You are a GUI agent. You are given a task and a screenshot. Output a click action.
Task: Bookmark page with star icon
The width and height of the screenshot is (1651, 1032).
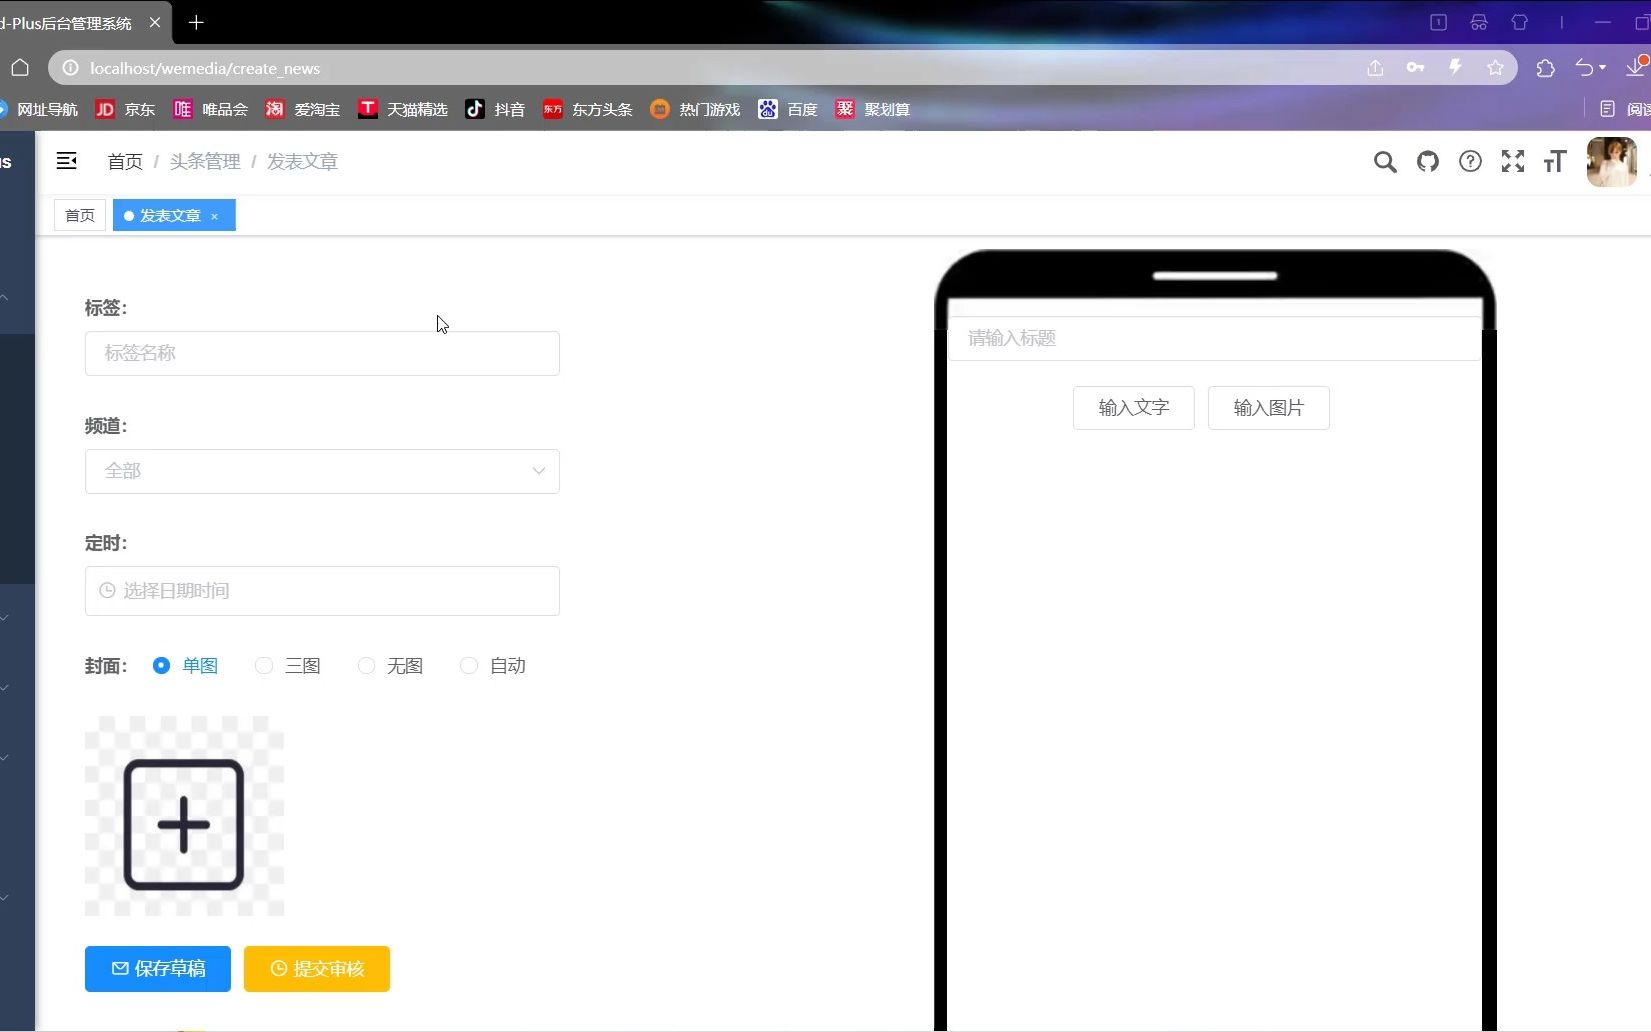pos(1495,68)
